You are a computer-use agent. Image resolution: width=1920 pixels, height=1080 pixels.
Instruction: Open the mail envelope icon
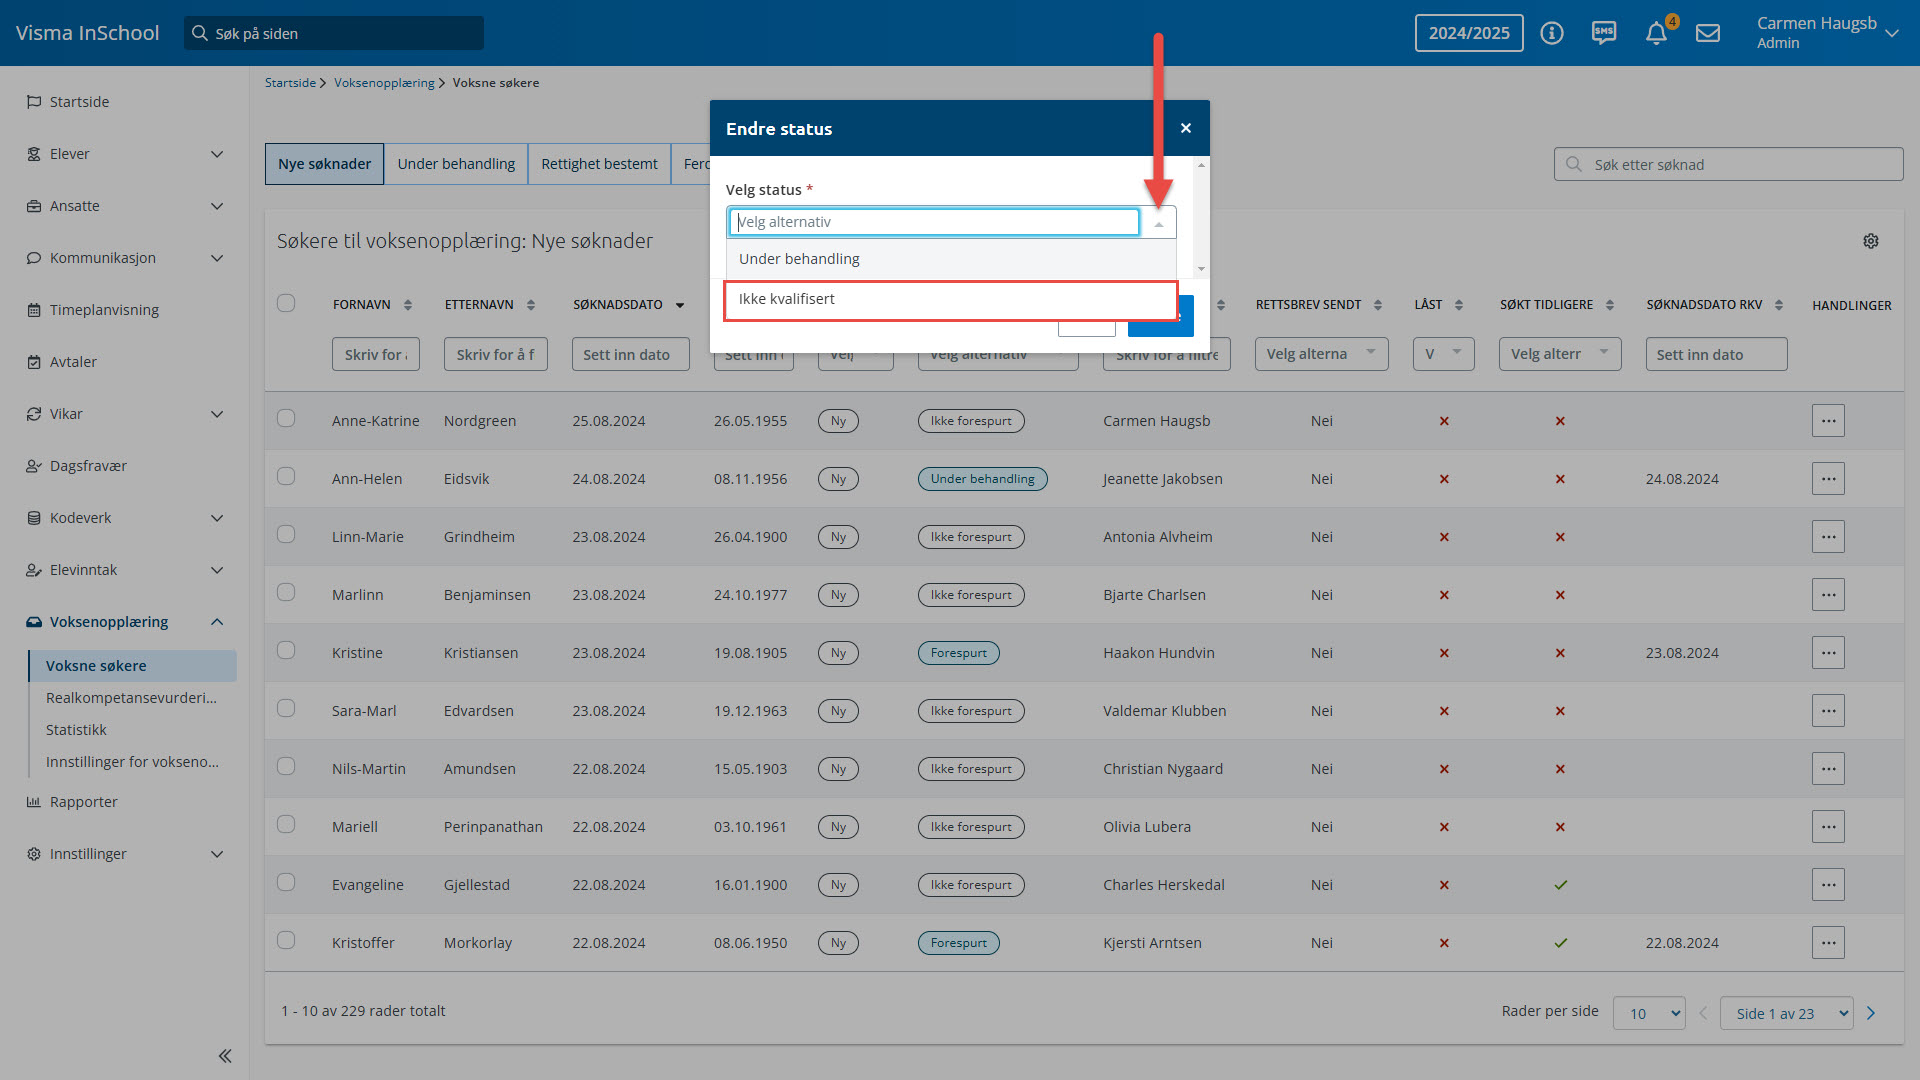pos(1708,33)
